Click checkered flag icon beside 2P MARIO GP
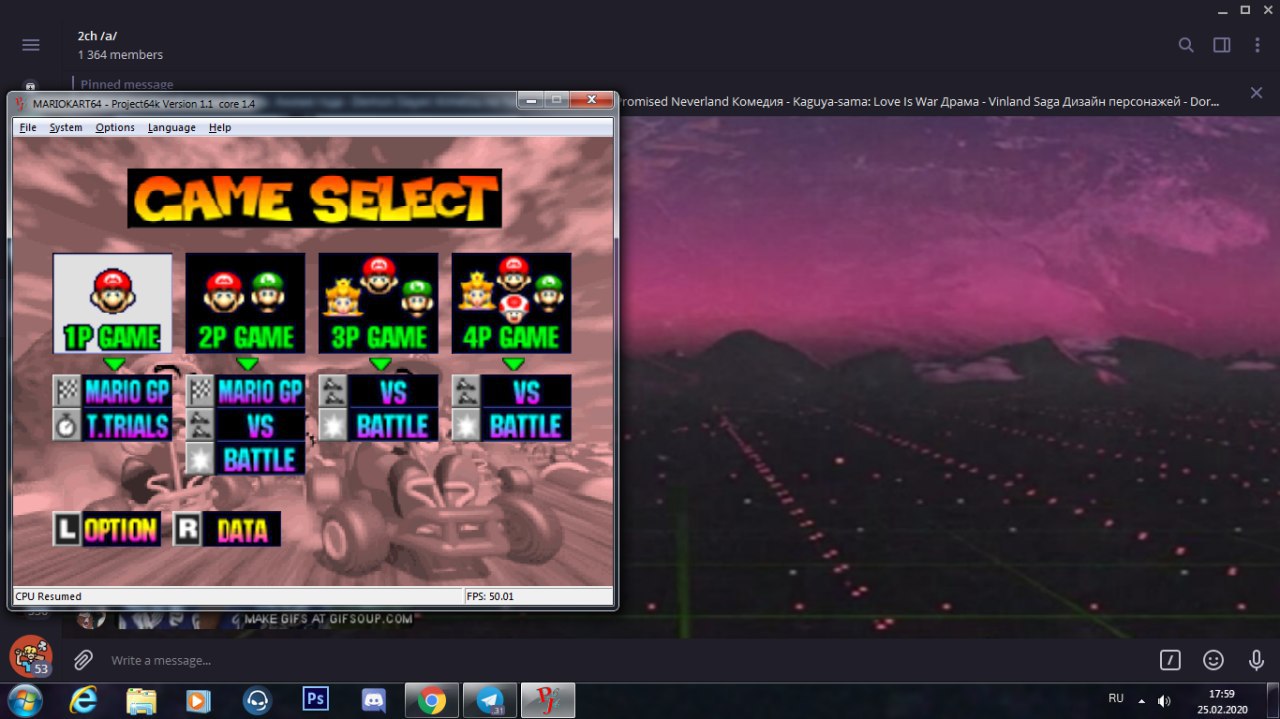The width and height of the screenshot is (1280, 719). click(200, 391)
